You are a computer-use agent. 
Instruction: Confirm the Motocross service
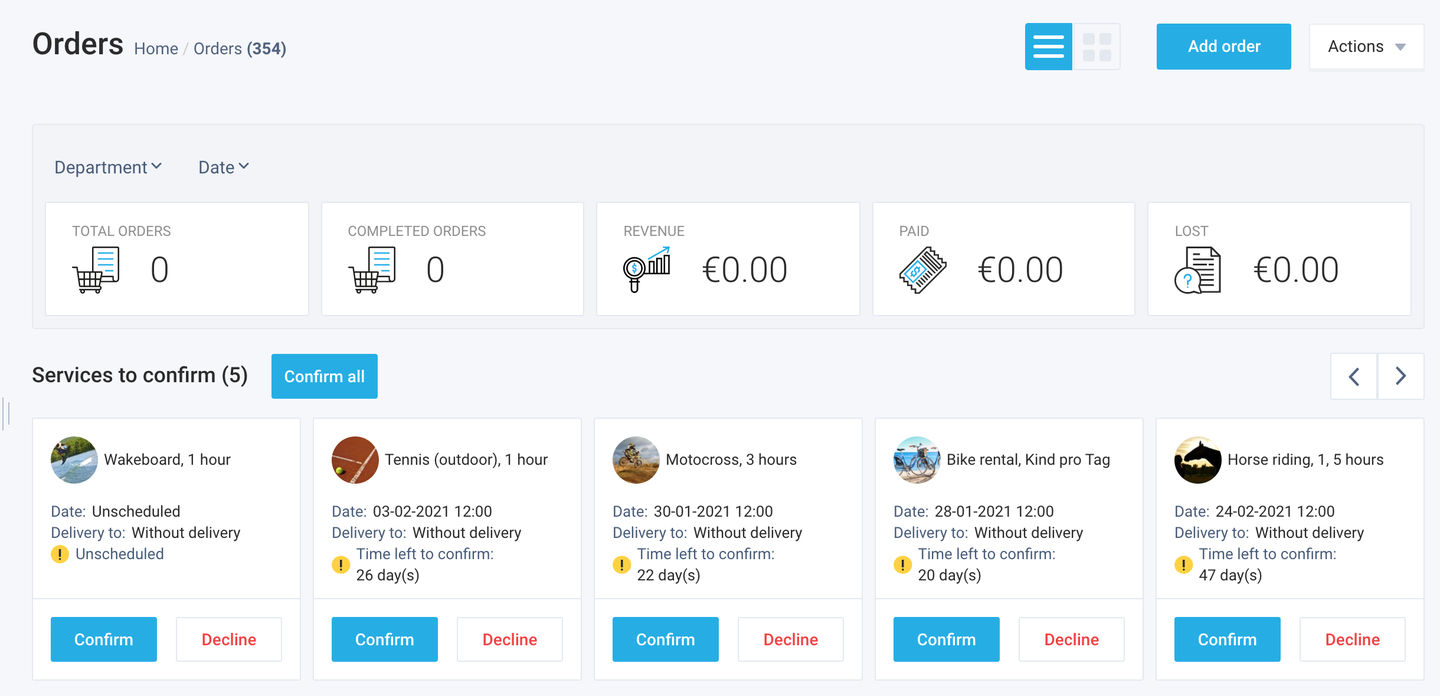[x=666, y=639]
